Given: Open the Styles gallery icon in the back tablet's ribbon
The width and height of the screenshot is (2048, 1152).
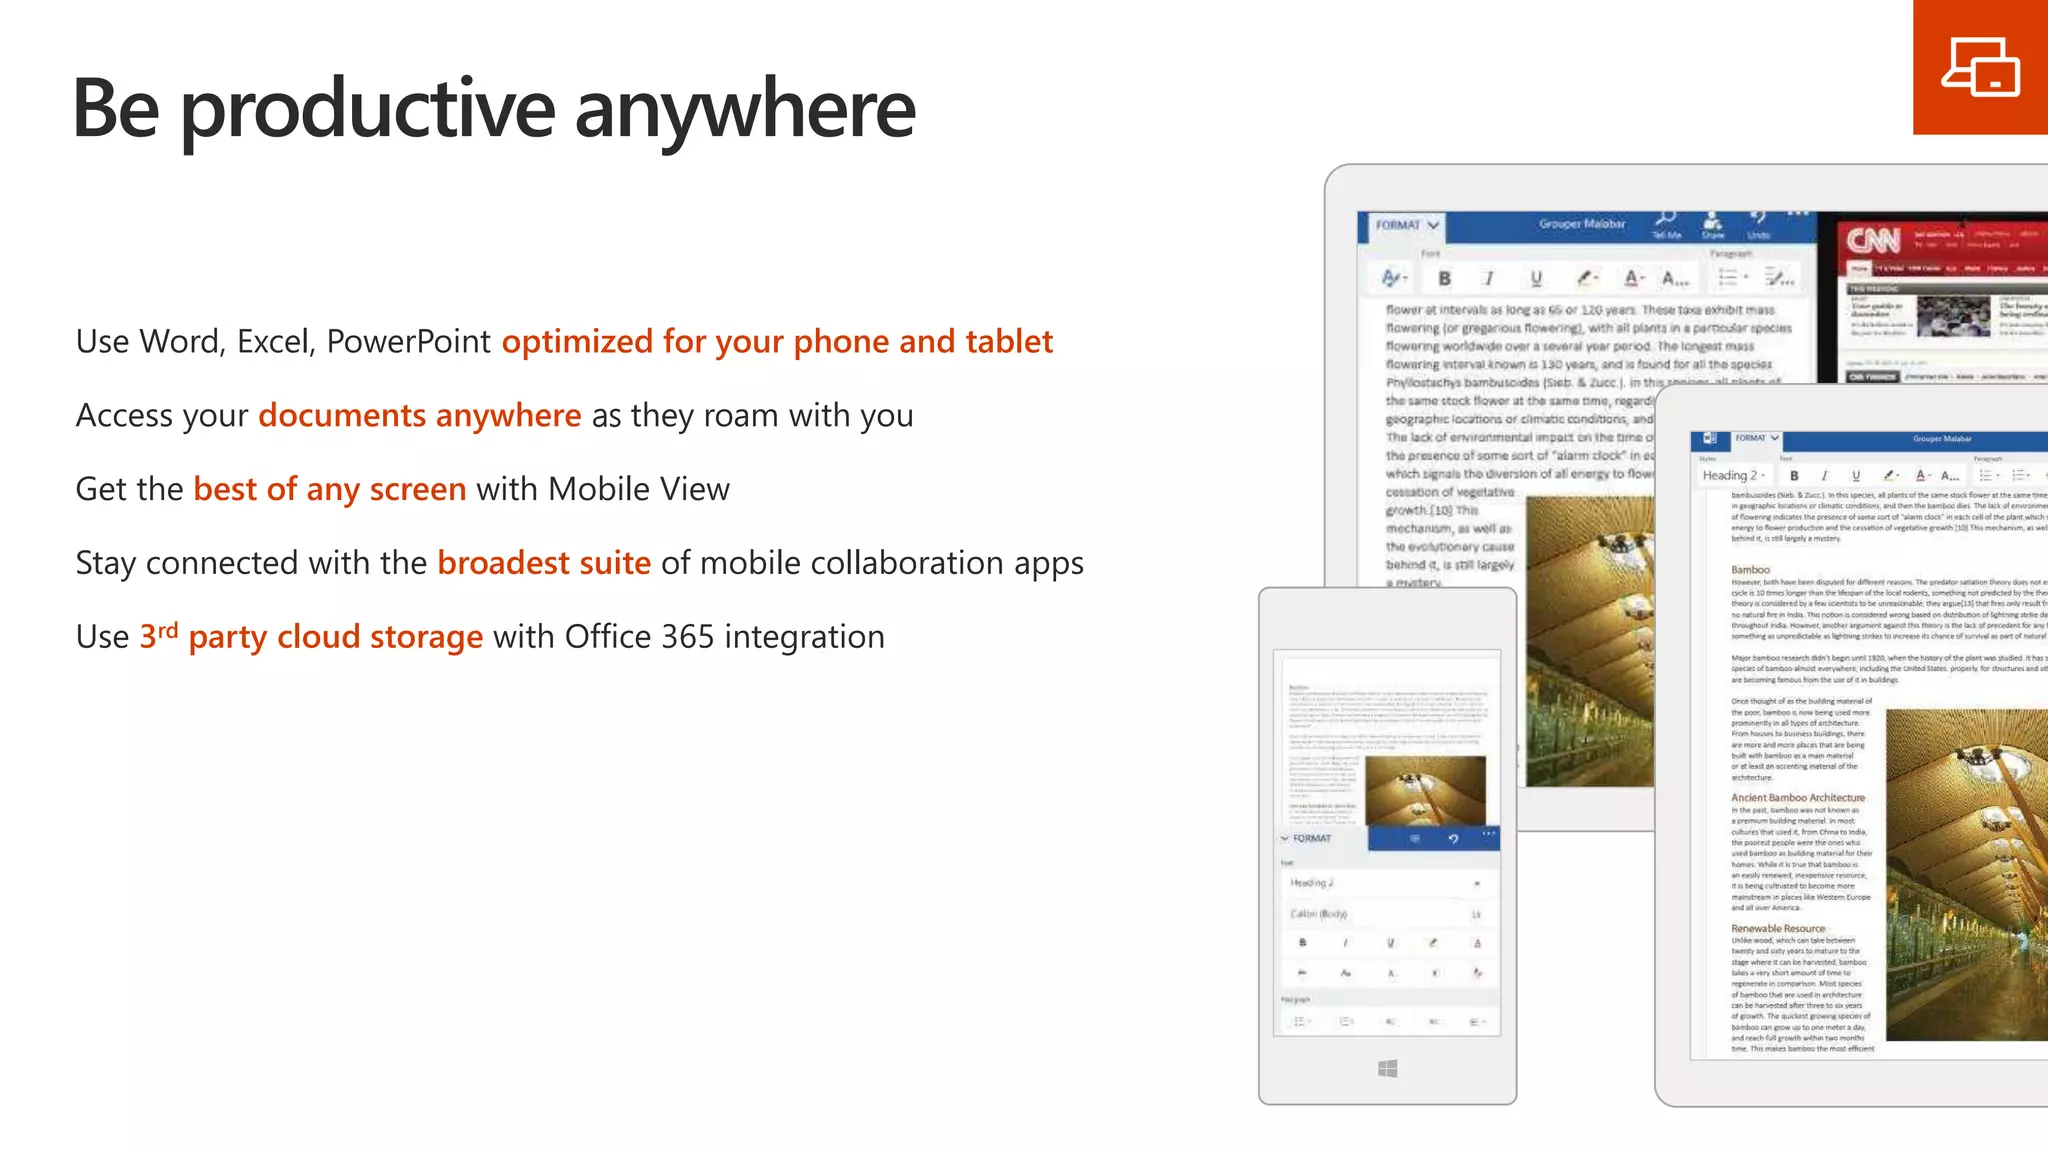Looking at the screenshot, I should (1394, 278).
